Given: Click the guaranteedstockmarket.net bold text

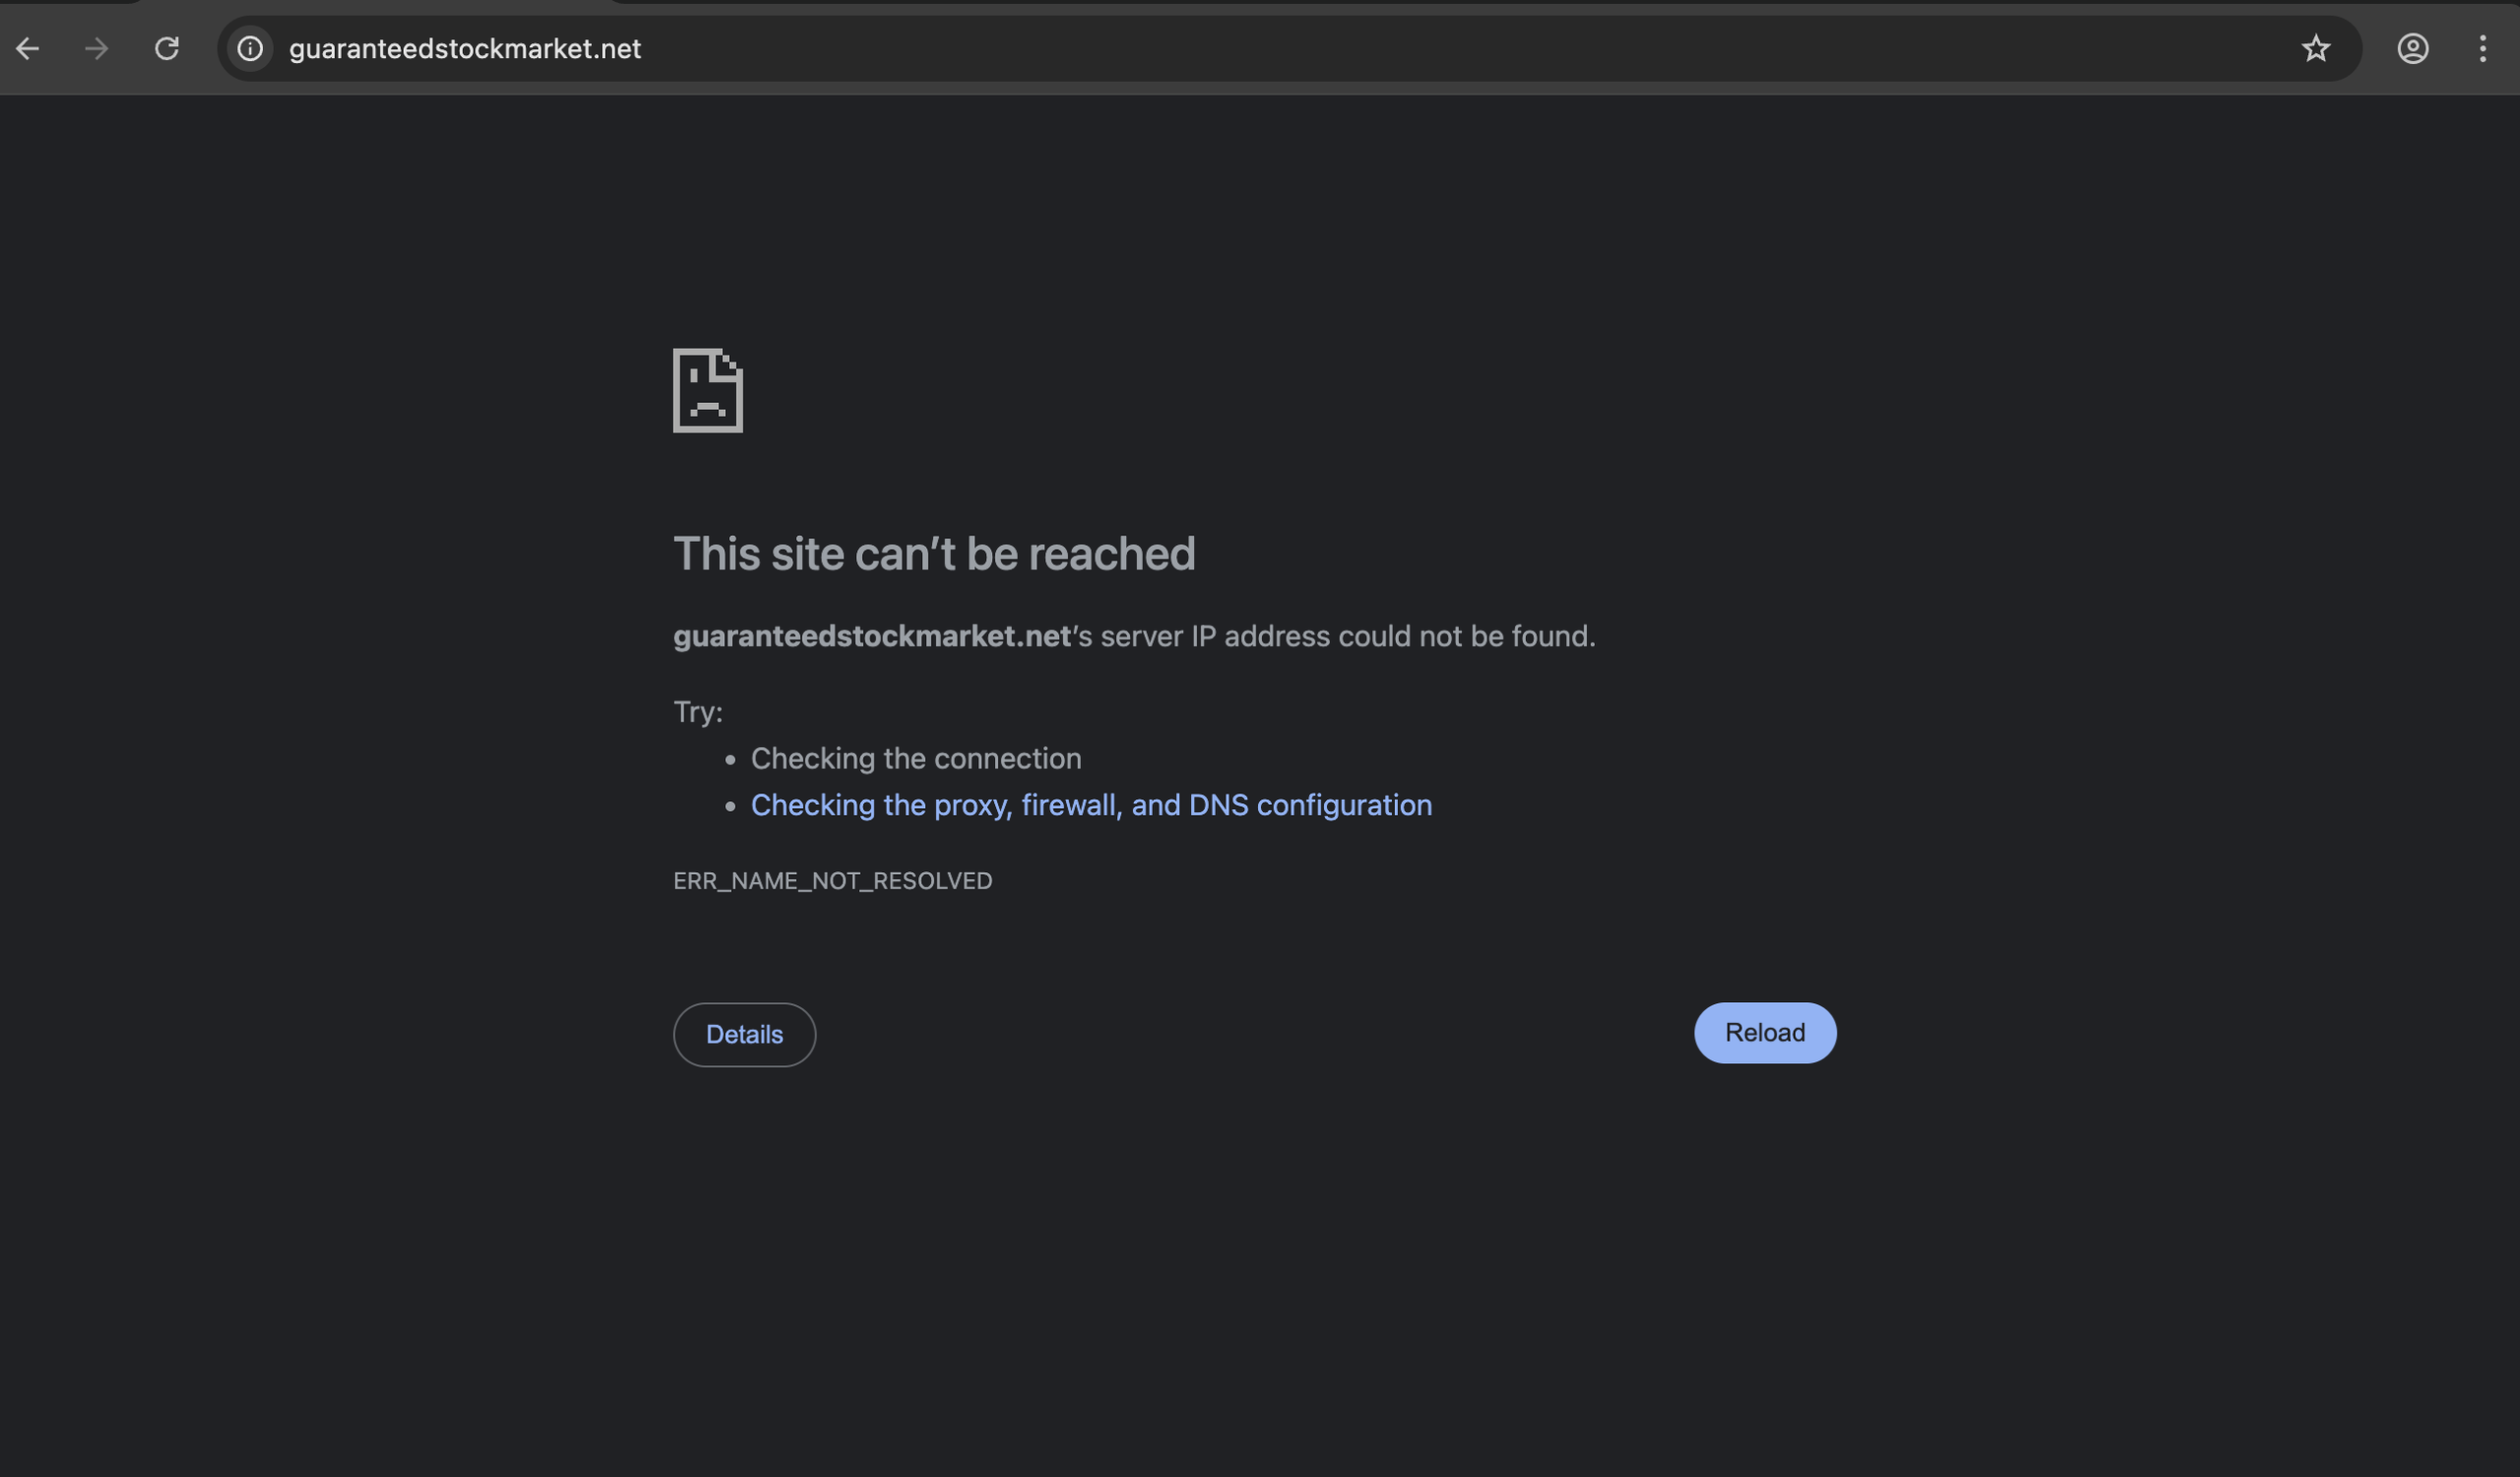Looking at the screenshot, I should (872, 636).
